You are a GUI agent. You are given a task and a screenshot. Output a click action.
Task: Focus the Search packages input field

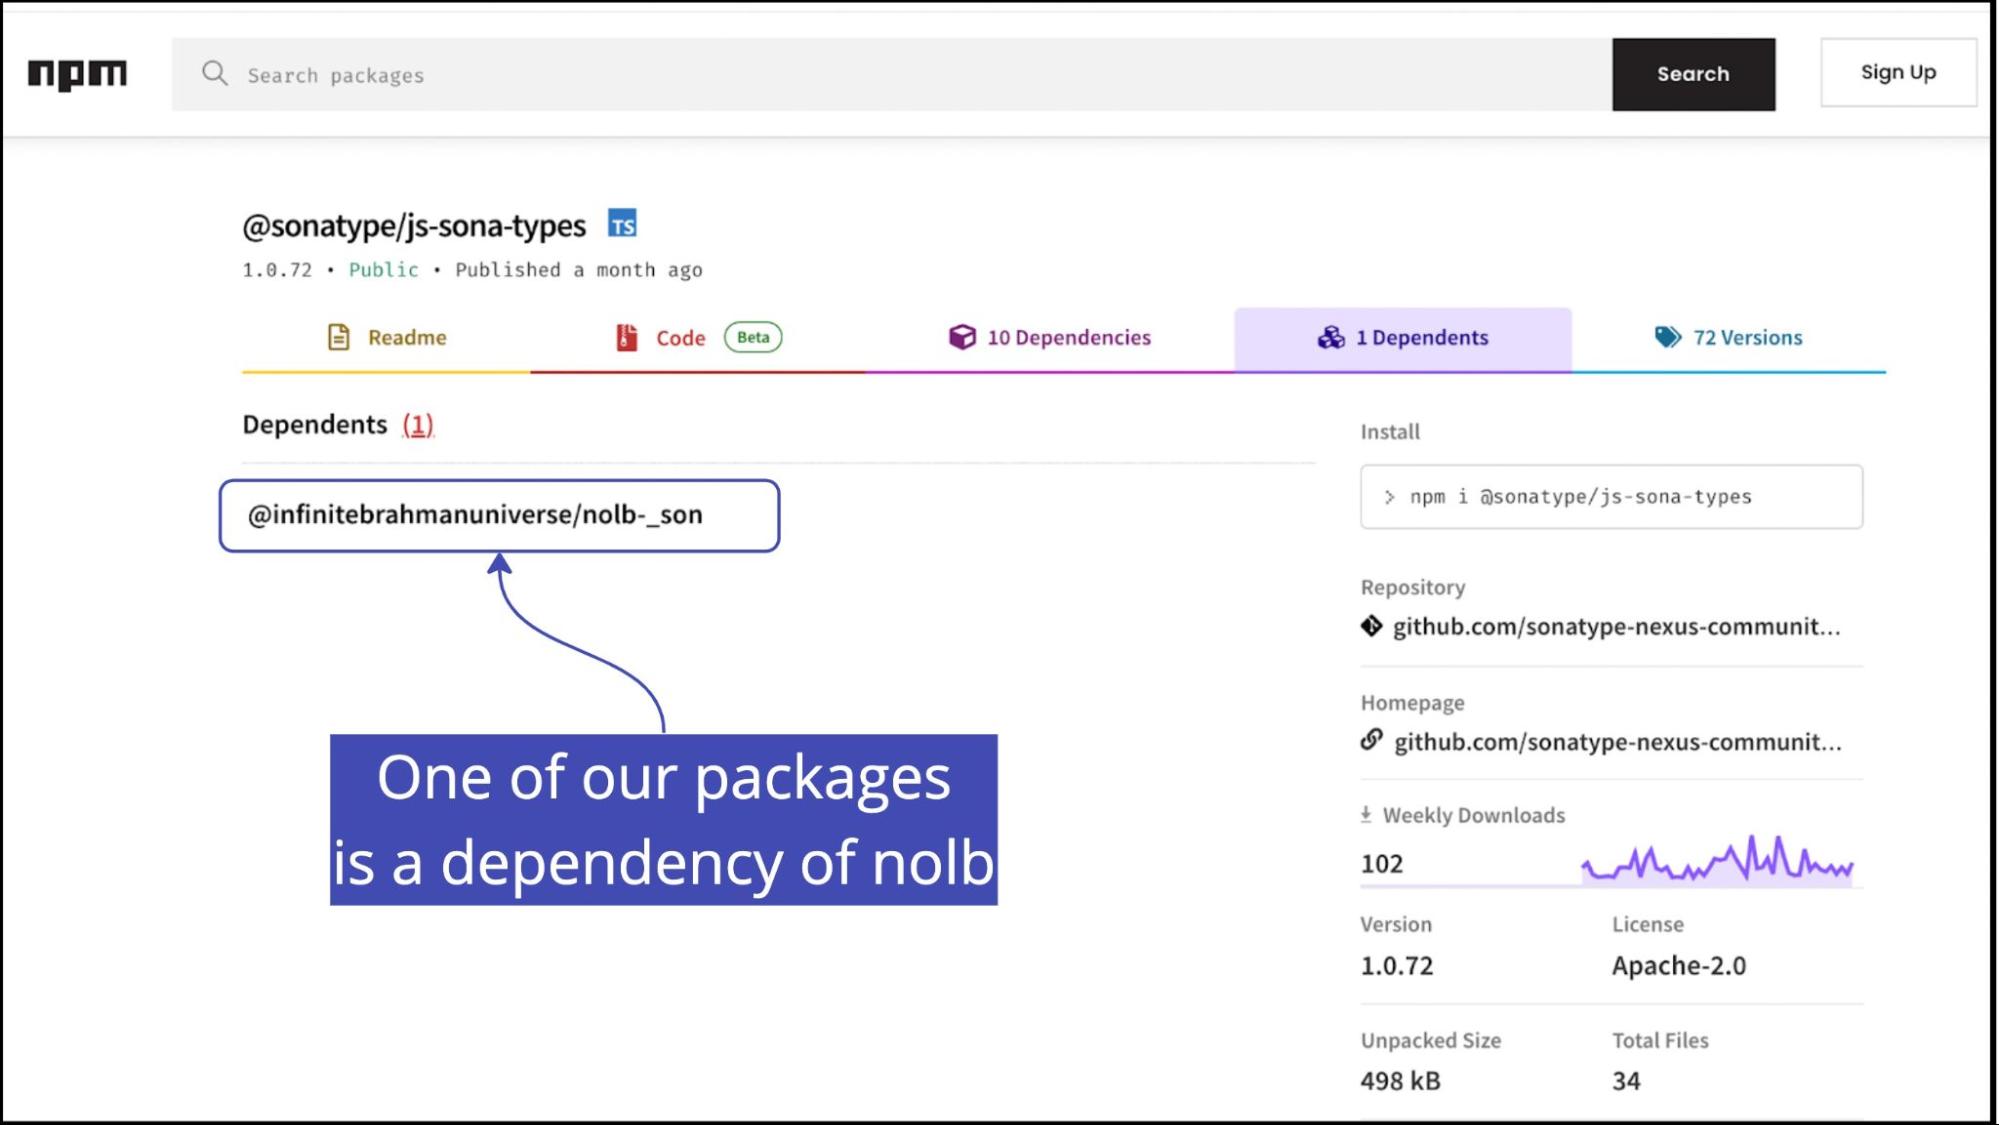click(x=890, y=75)
